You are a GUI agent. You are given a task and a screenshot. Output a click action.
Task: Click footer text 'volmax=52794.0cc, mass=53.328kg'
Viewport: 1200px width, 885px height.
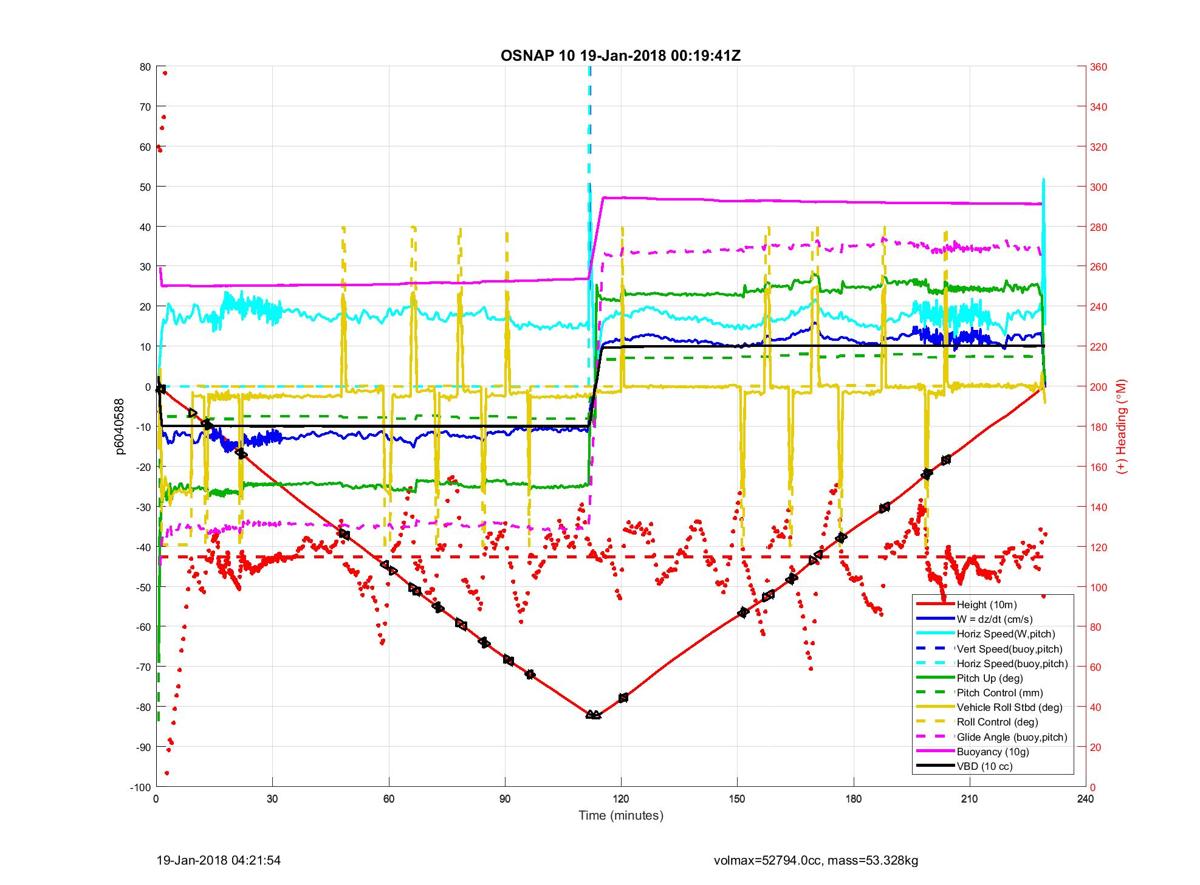816,859
